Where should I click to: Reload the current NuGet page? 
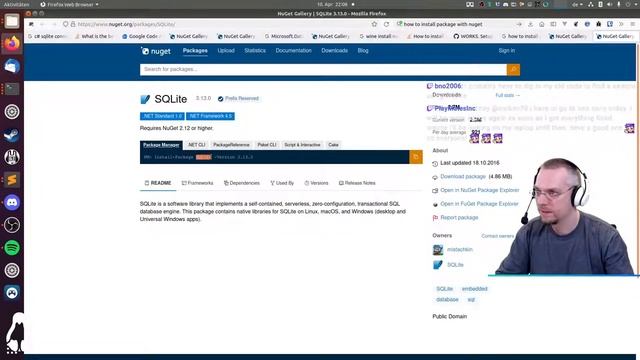tap(386, 24)
